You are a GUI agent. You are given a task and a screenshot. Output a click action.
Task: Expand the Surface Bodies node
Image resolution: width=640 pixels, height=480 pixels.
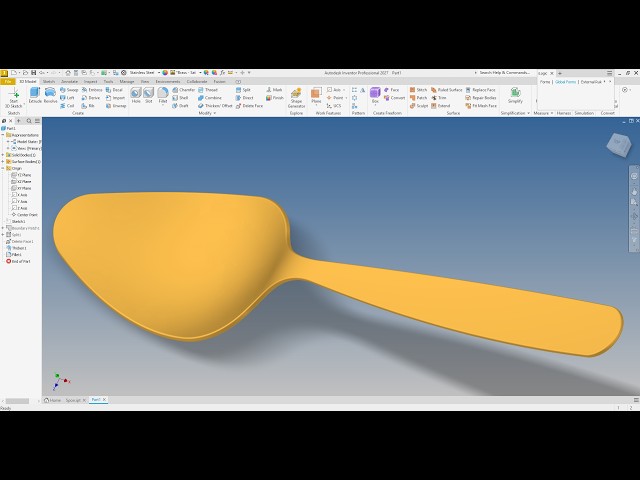point(3,162)
